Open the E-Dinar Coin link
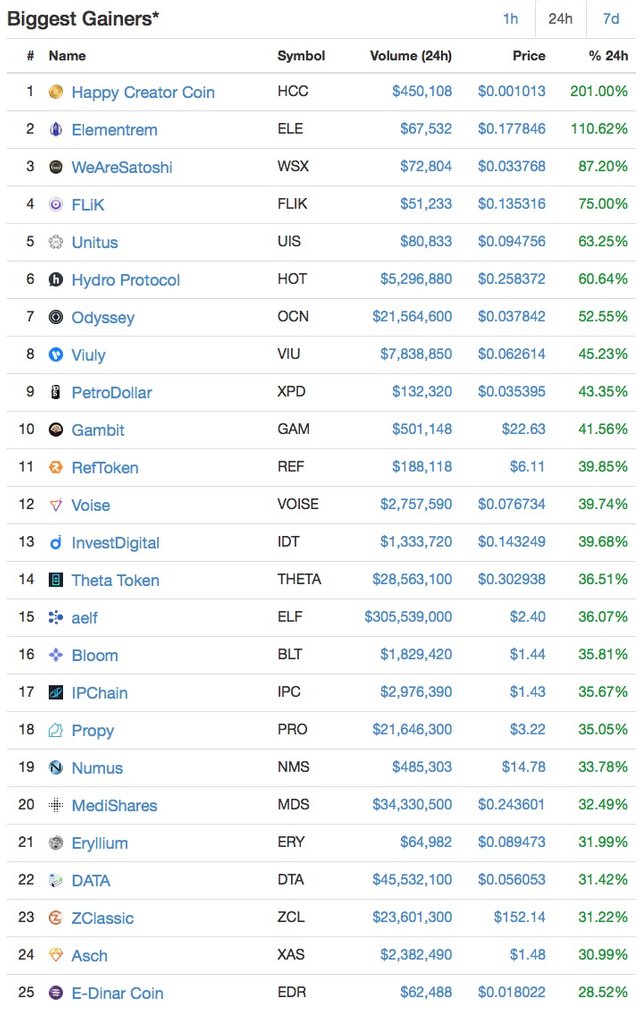The width and height of the screenshot is (640, 1012). pyautogui.click(x=117, y=993)
